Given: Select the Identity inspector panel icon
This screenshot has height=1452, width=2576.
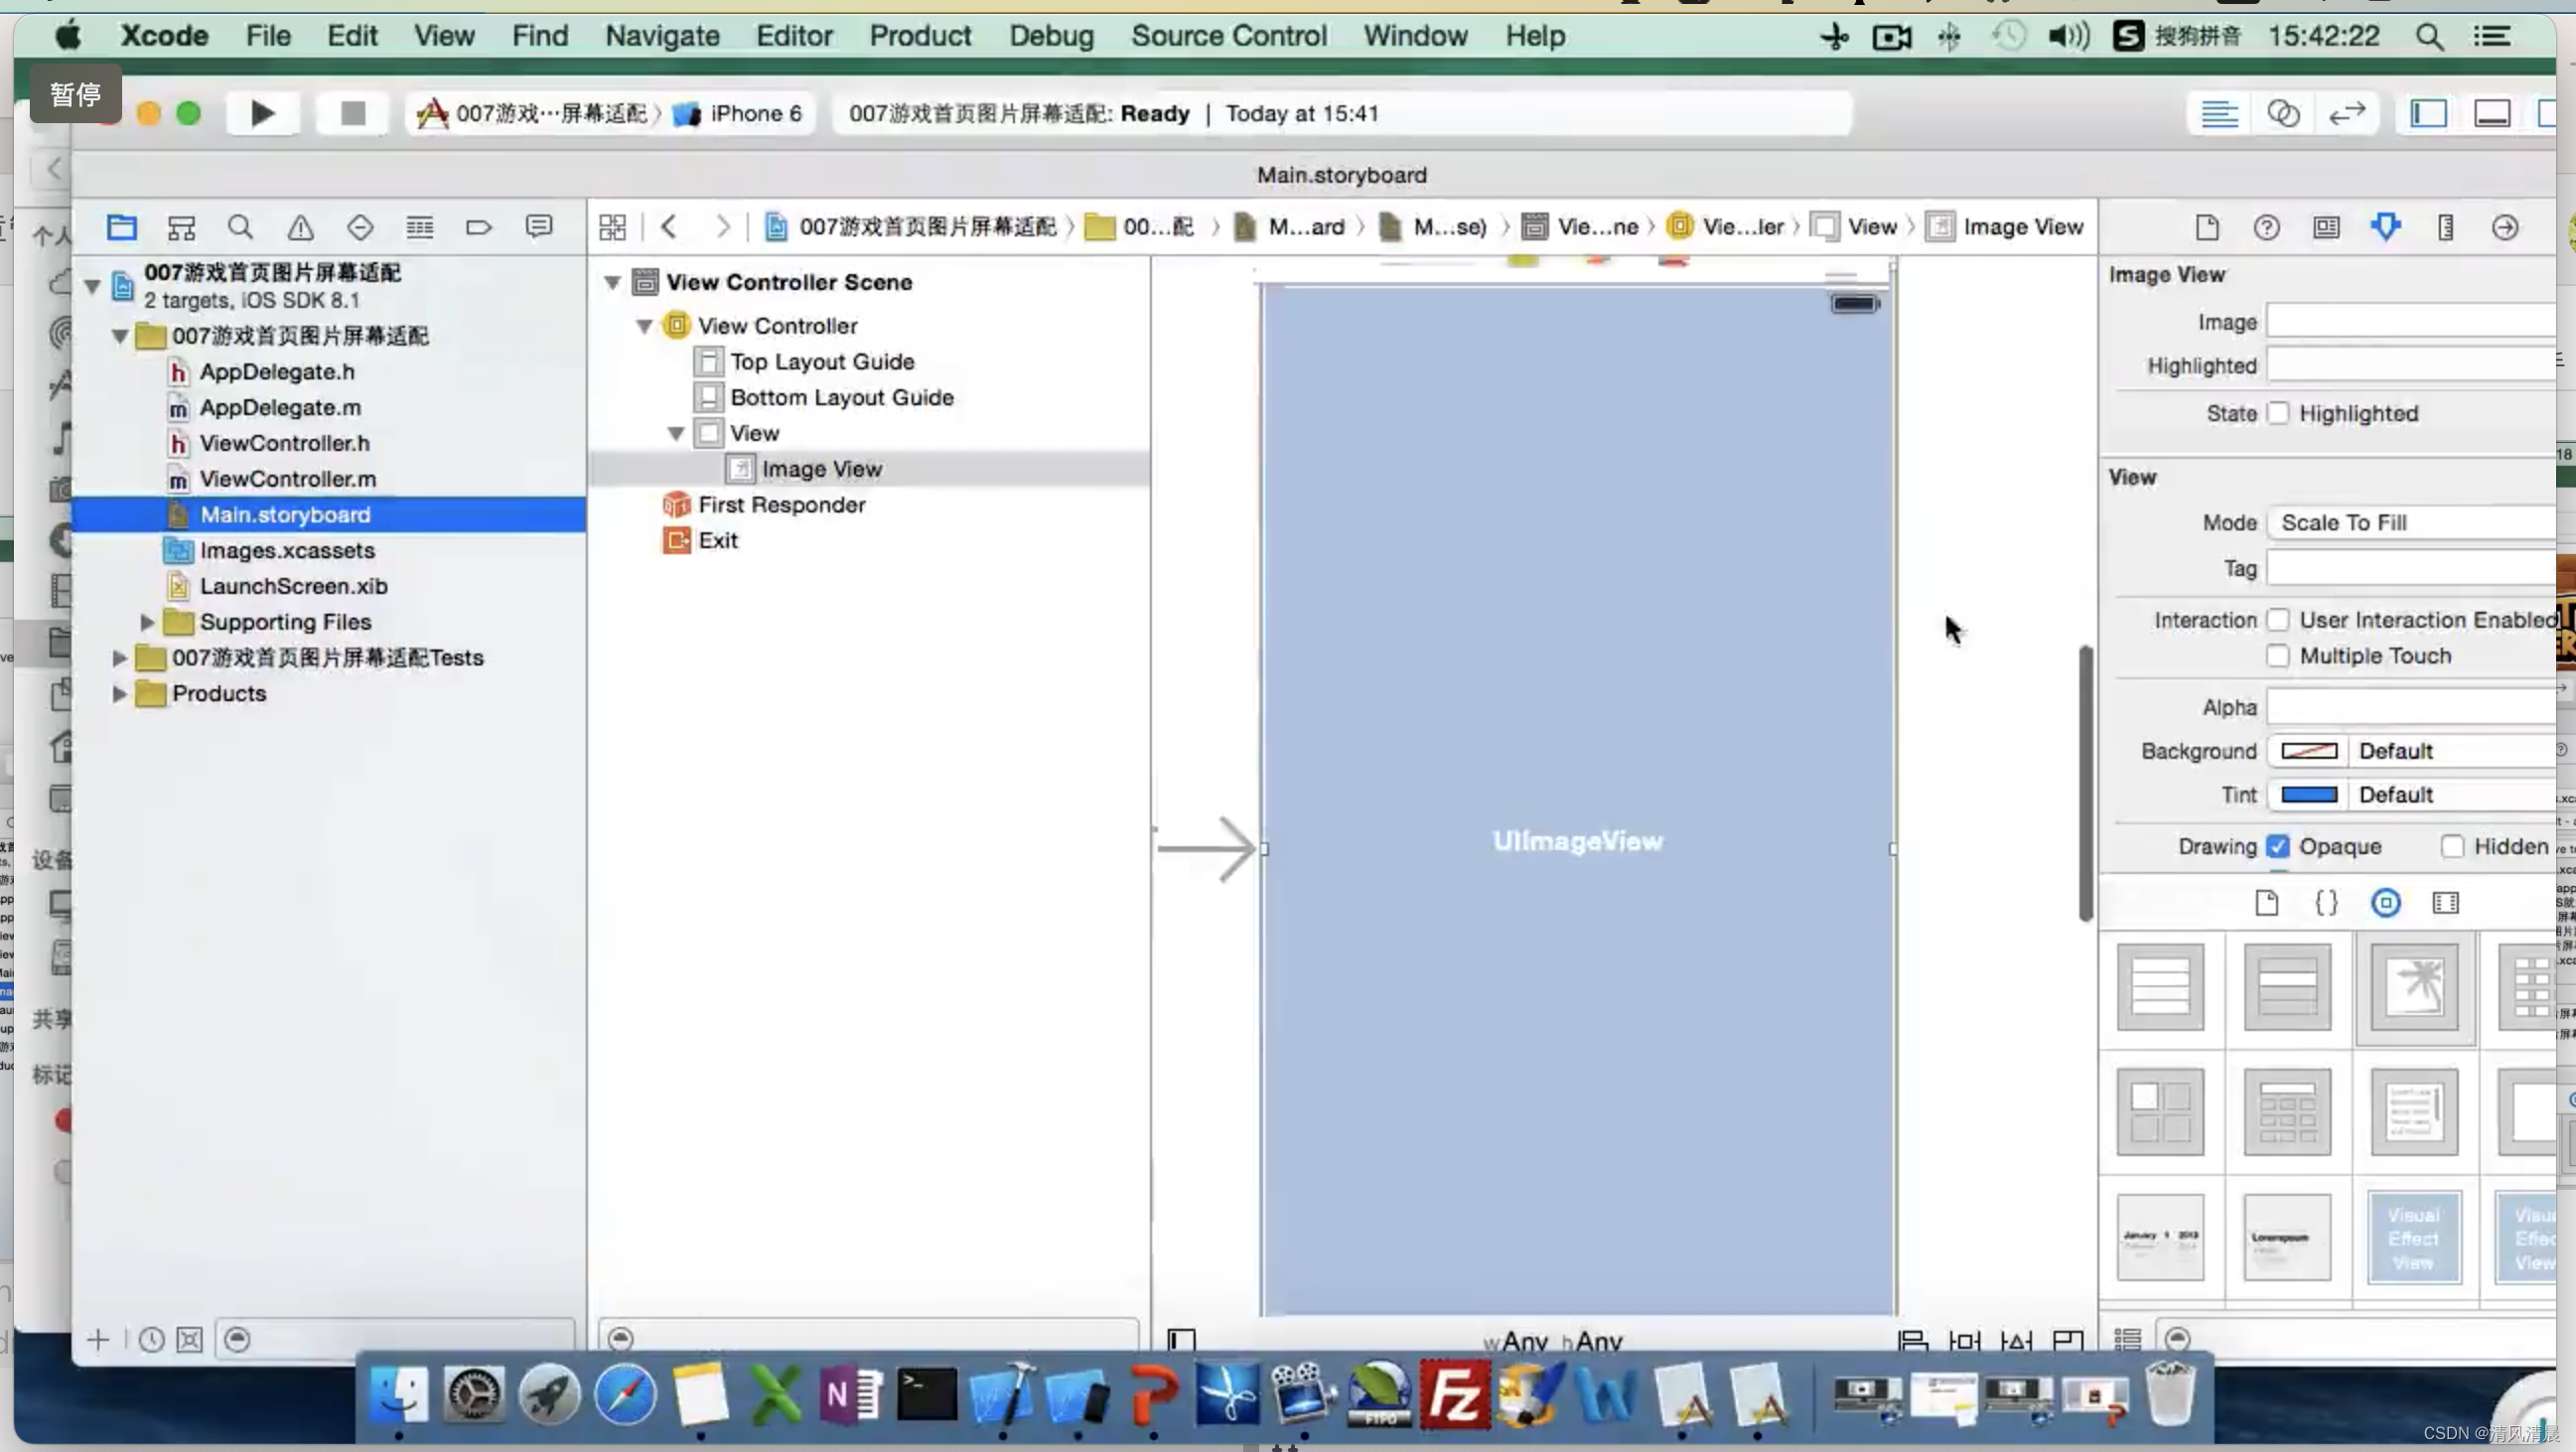Looking at the screenshot, I should tap(2327, 226).
